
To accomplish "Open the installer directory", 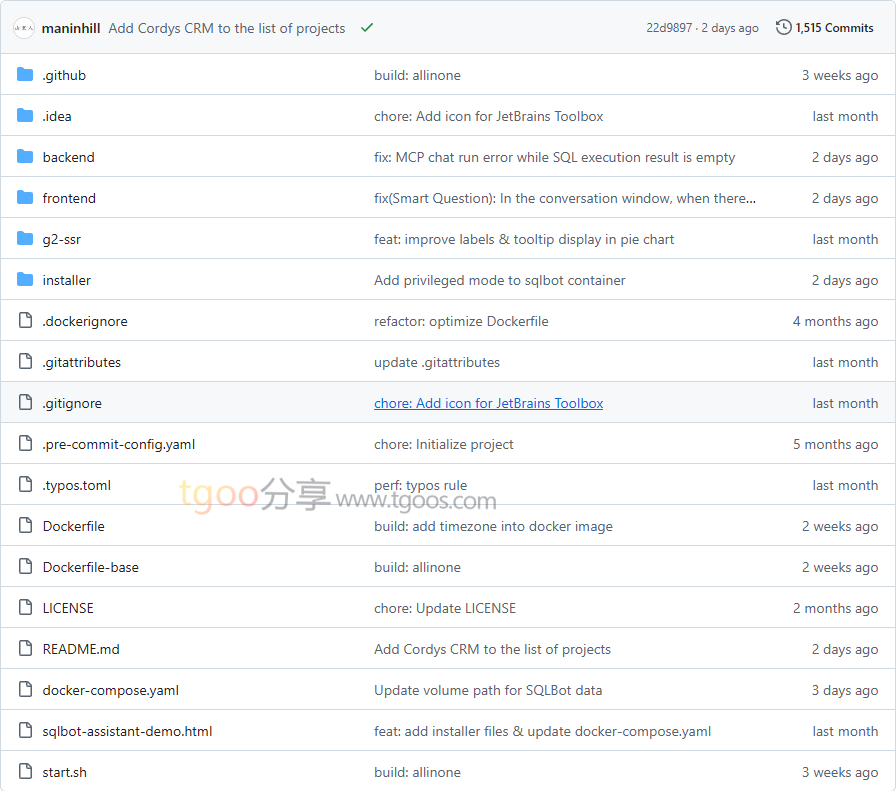I will (66, 280).
